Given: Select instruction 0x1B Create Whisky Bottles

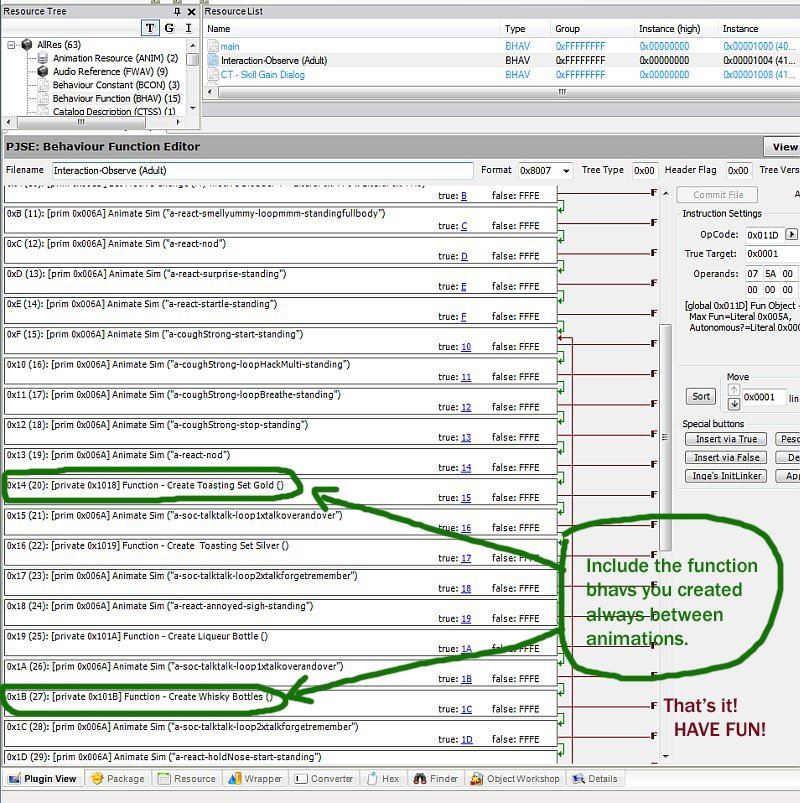Looking at the screenshot, I should click(x=281, y=703).
